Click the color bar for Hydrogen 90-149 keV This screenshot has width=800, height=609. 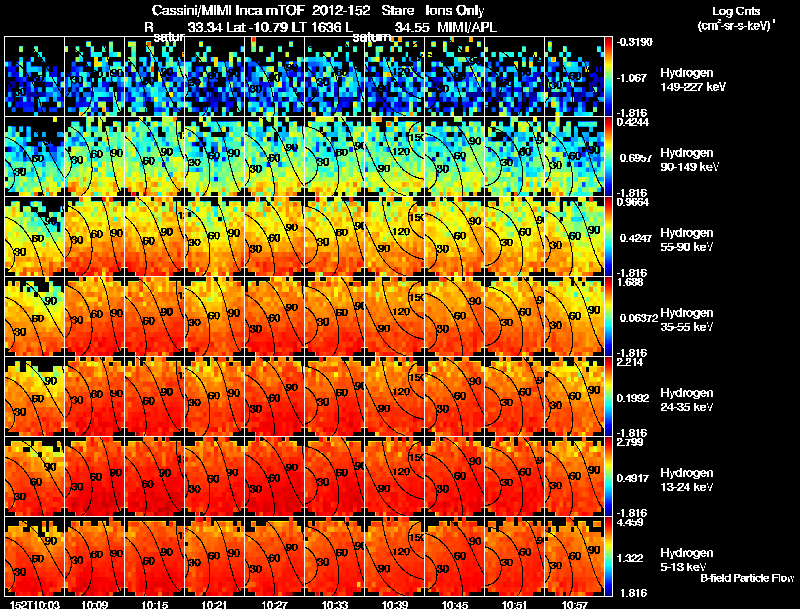pos(608,157)
